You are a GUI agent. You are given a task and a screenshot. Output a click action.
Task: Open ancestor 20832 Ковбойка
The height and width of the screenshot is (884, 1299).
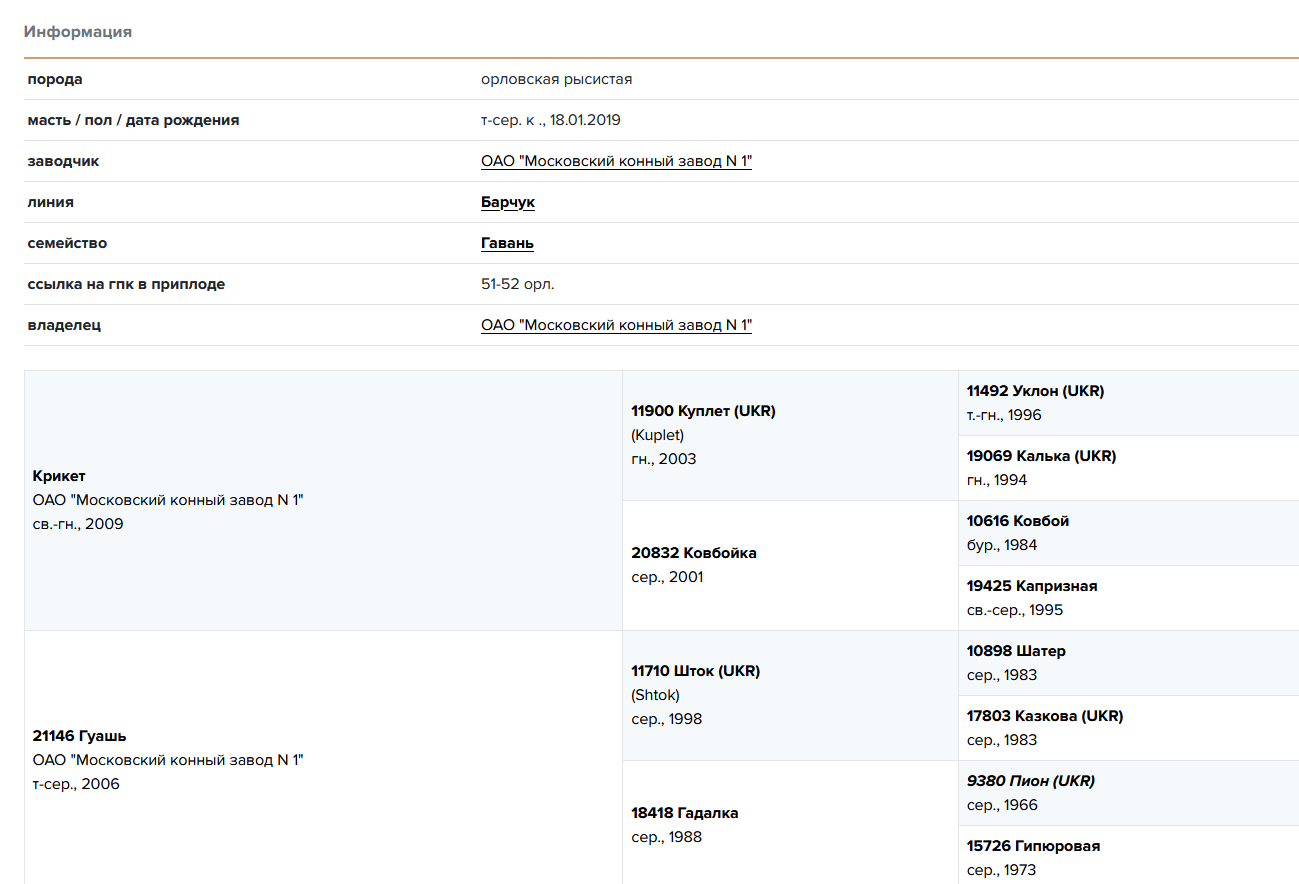click(x=693, y=553)
